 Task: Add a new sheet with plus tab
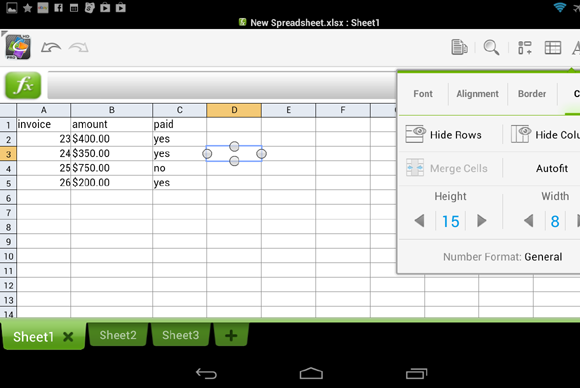(x=231, y=335)
